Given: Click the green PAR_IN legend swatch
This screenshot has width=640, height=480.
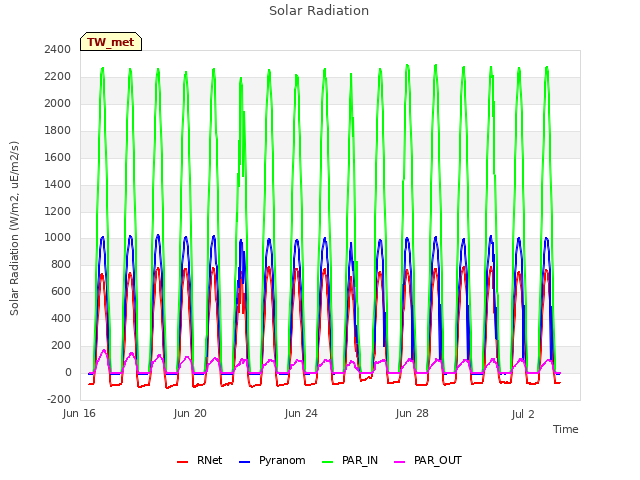Looking at the screenshot, I should coord(328,462).
